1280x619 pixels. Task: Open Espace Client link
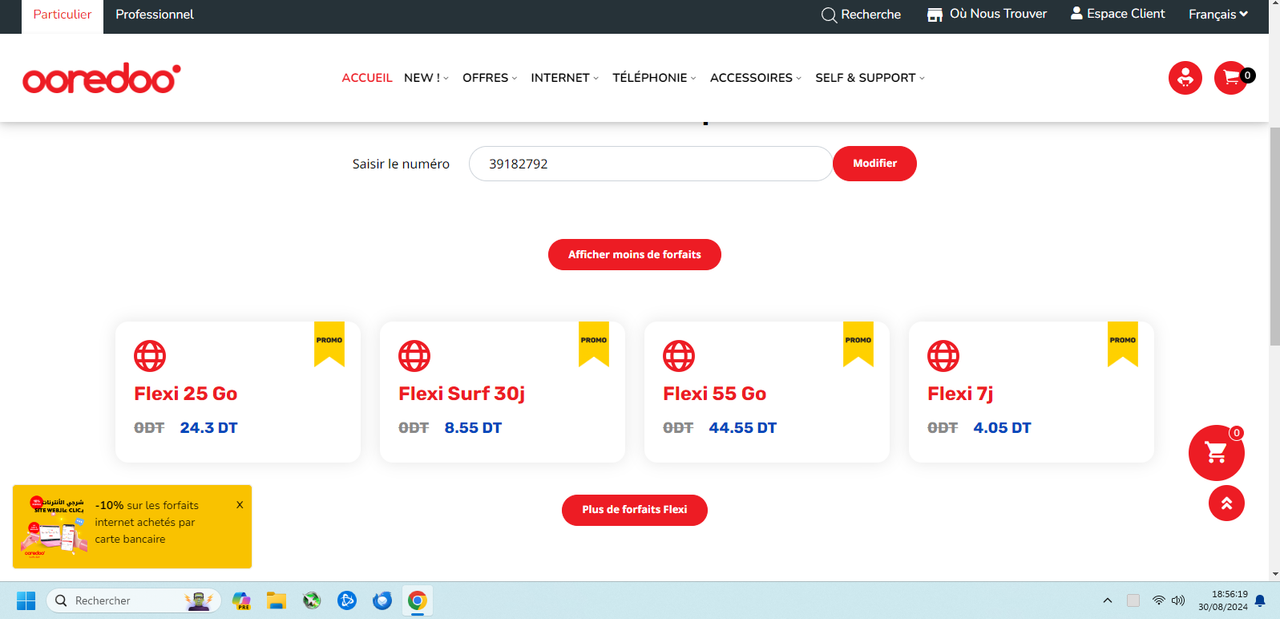point(1118,14)
